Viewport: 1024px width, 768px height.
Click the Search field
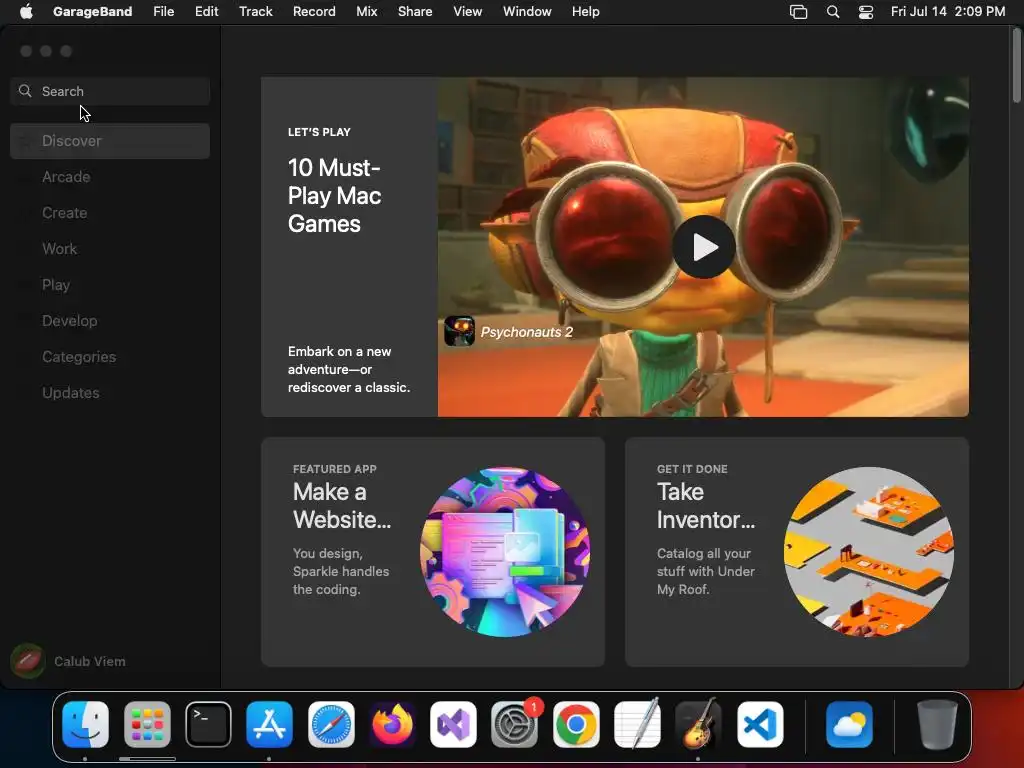tap(110, 91)
